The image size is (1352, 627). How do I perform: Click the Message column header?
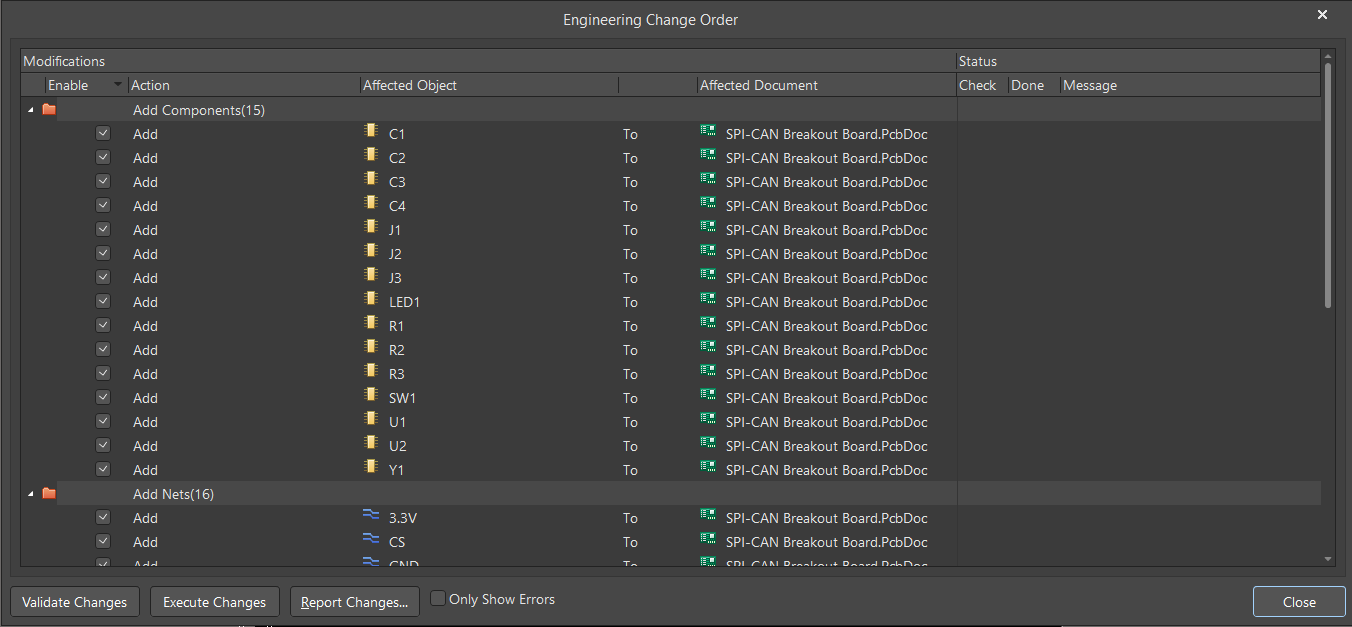click(x=1190, y=85)
